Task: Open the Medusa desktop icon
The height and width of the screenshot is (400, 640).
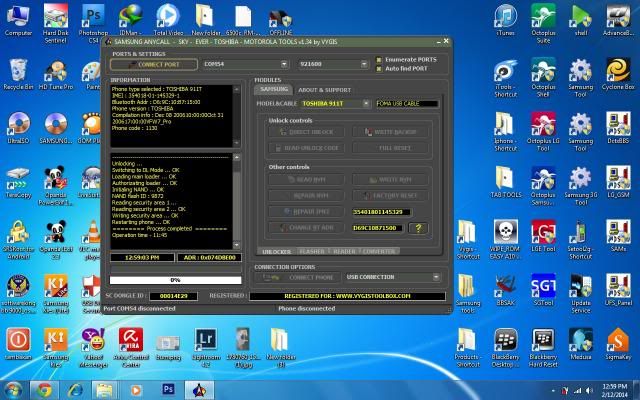Action: click(581, 344)
